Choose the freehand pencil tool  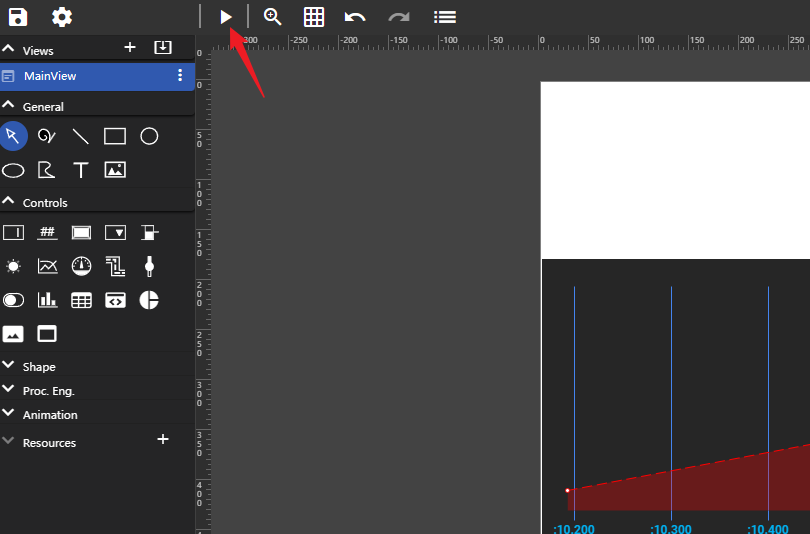click(46, 136)
